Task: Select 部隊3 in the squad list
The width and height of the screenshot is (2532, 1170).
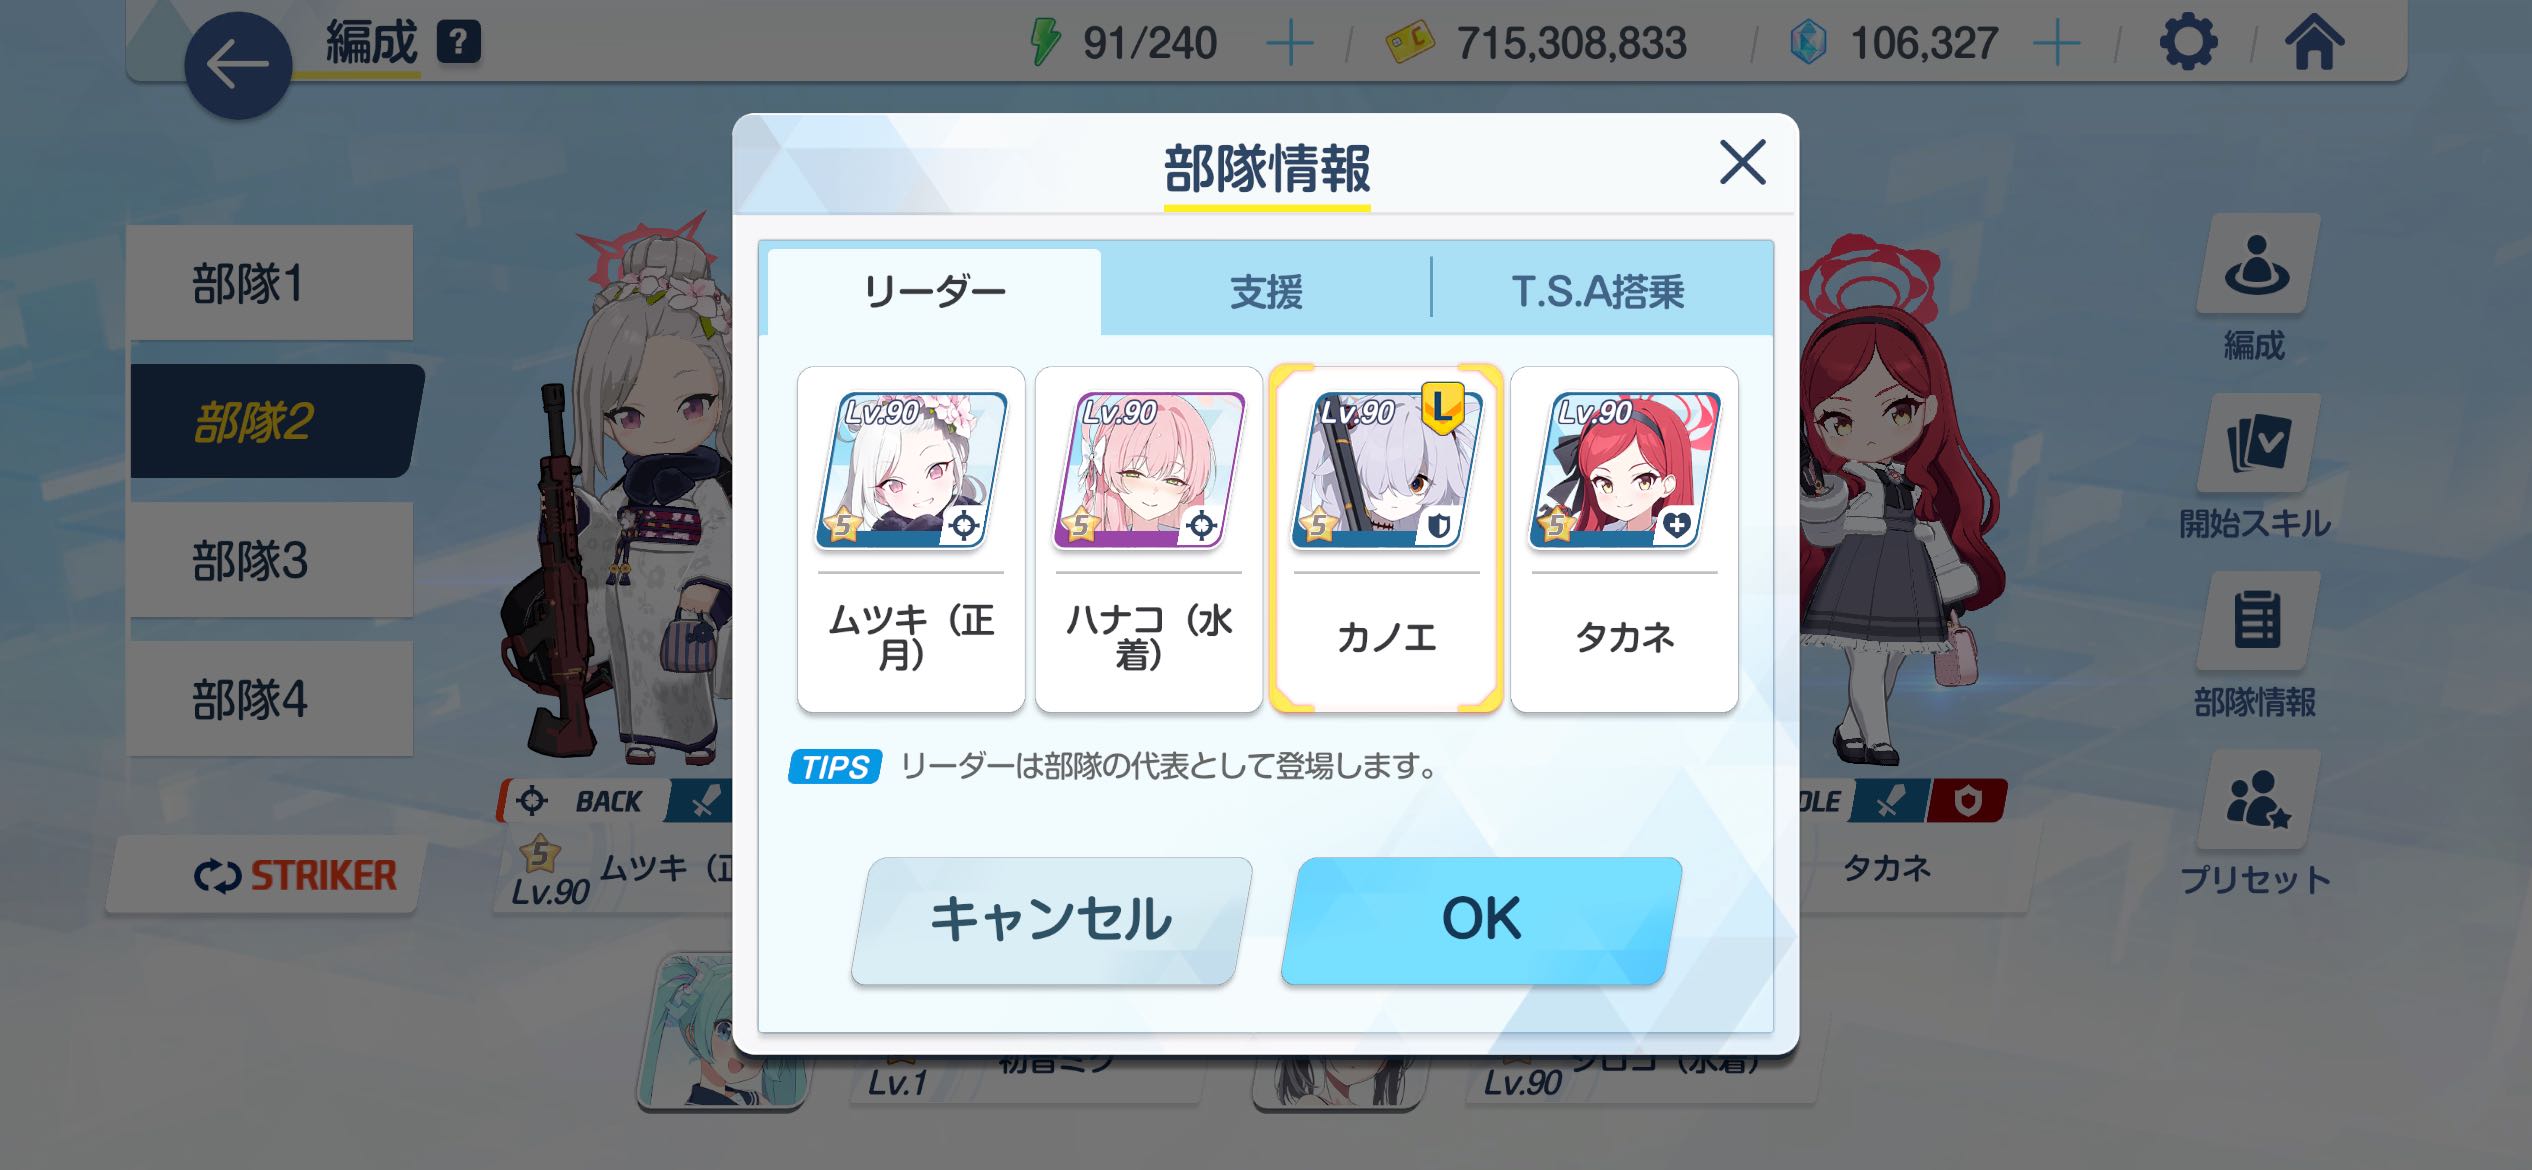Action: 270,560
